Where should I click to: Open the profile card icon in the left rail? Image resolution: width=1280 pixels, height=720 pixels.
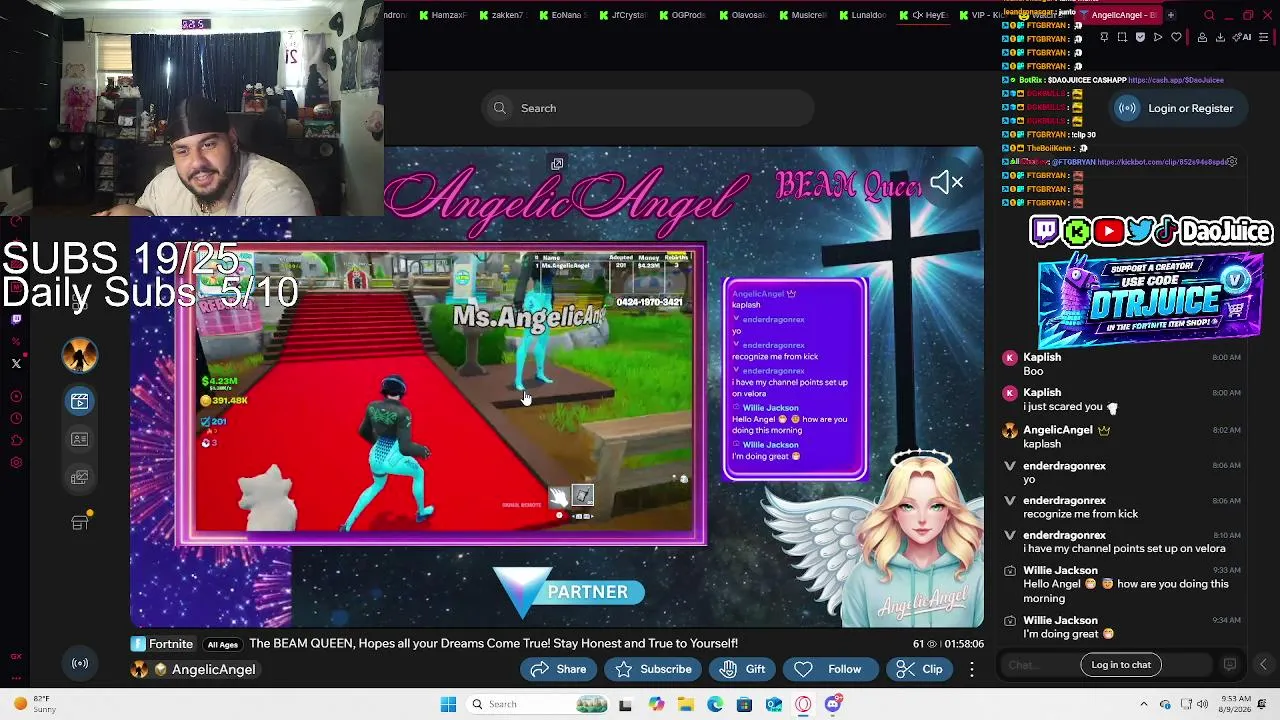(80, 439)
